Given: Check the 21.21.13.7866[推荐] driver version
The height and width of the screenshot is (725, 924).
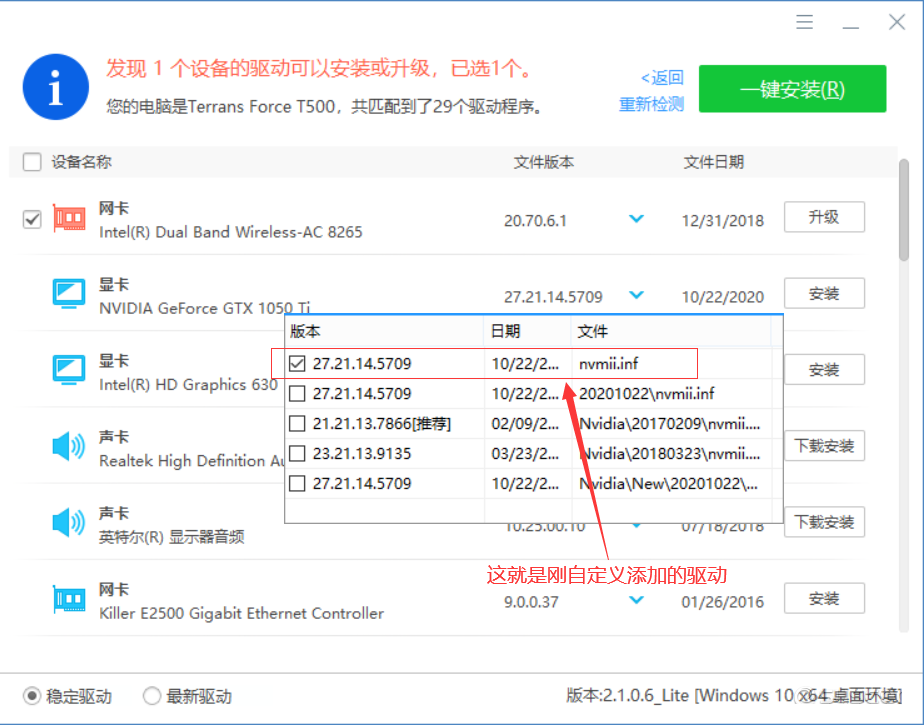Looking at the screenshot, I should tap(298, 423).
